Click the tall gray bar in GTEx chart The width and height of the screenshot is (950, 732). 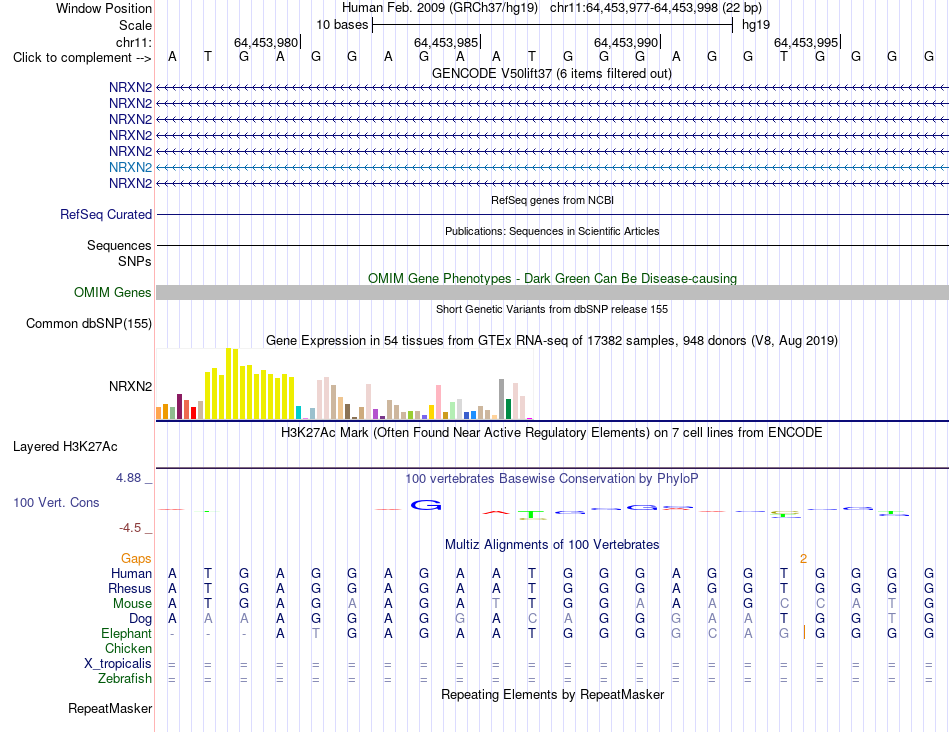[502, 399]
